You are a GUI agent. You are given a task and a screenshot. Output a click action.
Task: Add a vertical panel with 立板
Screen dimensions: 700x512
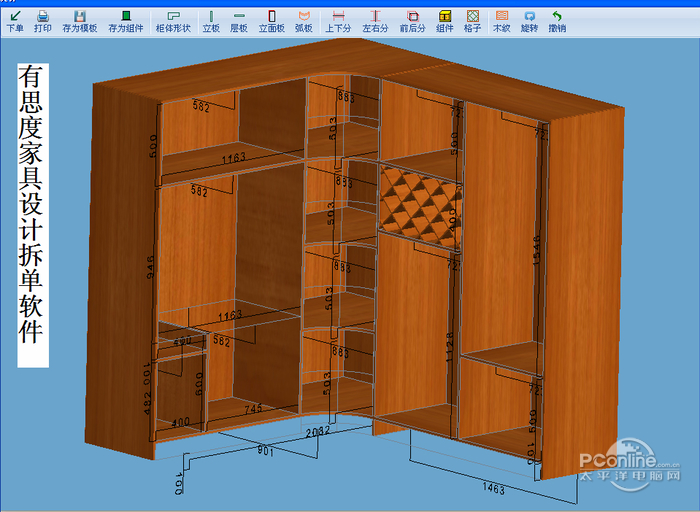pyautogui.click(x=211, y=21)
